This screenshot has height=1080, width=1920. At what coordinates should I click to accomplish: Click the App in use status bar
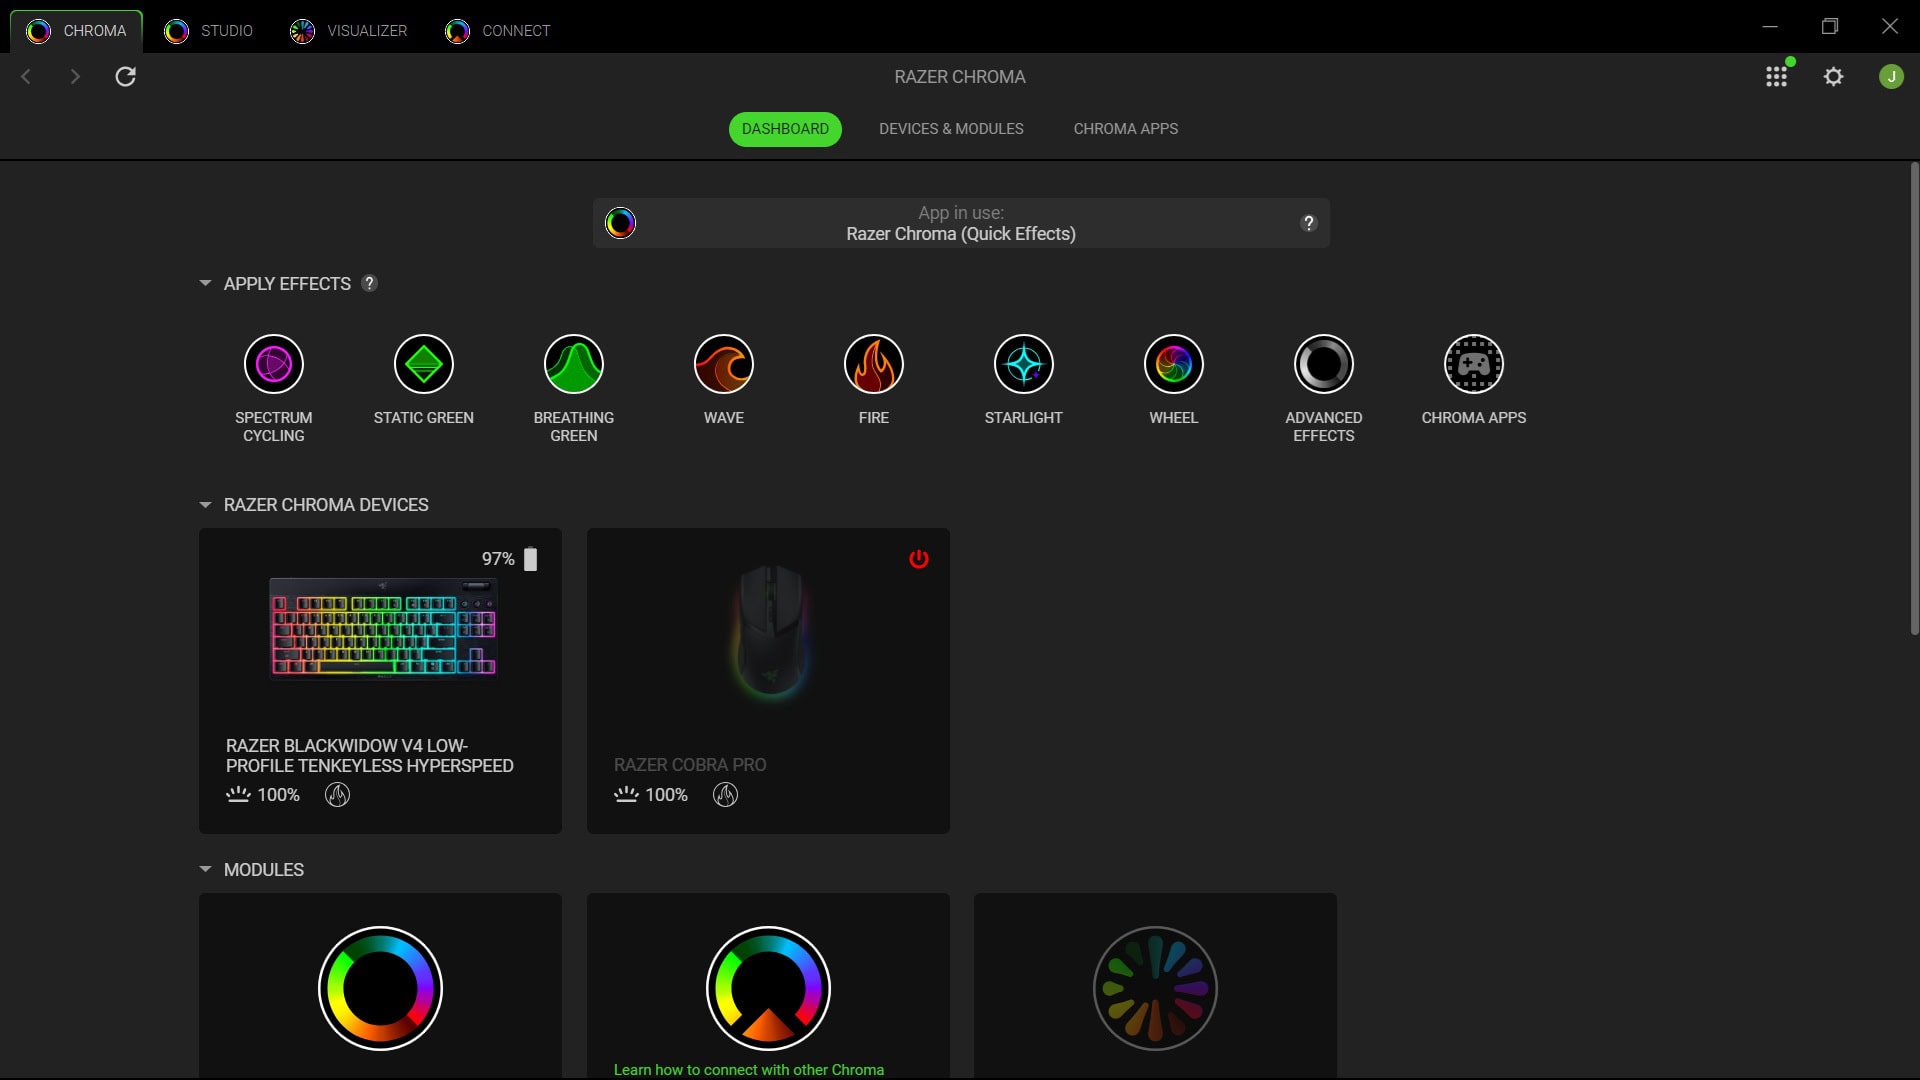[x=961, y=223]
